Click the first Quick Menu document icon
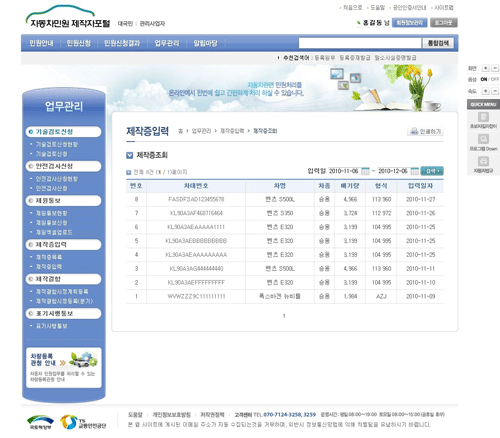 (x=483, y=117)
